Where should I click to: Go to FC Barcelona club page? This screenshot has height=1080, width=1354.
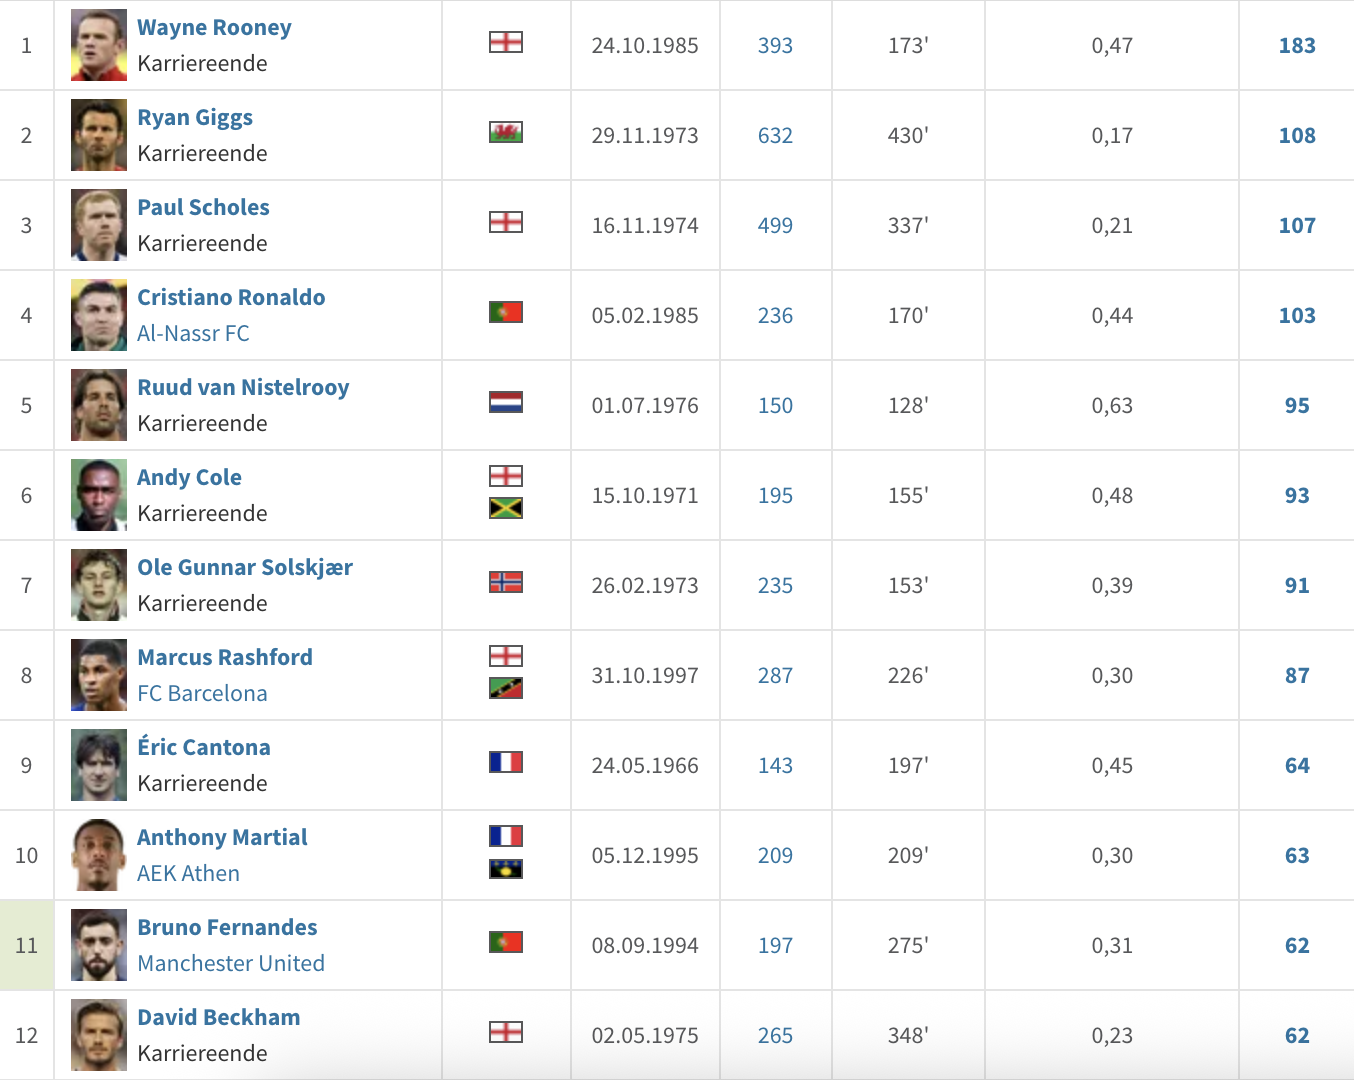pos(202,693)
